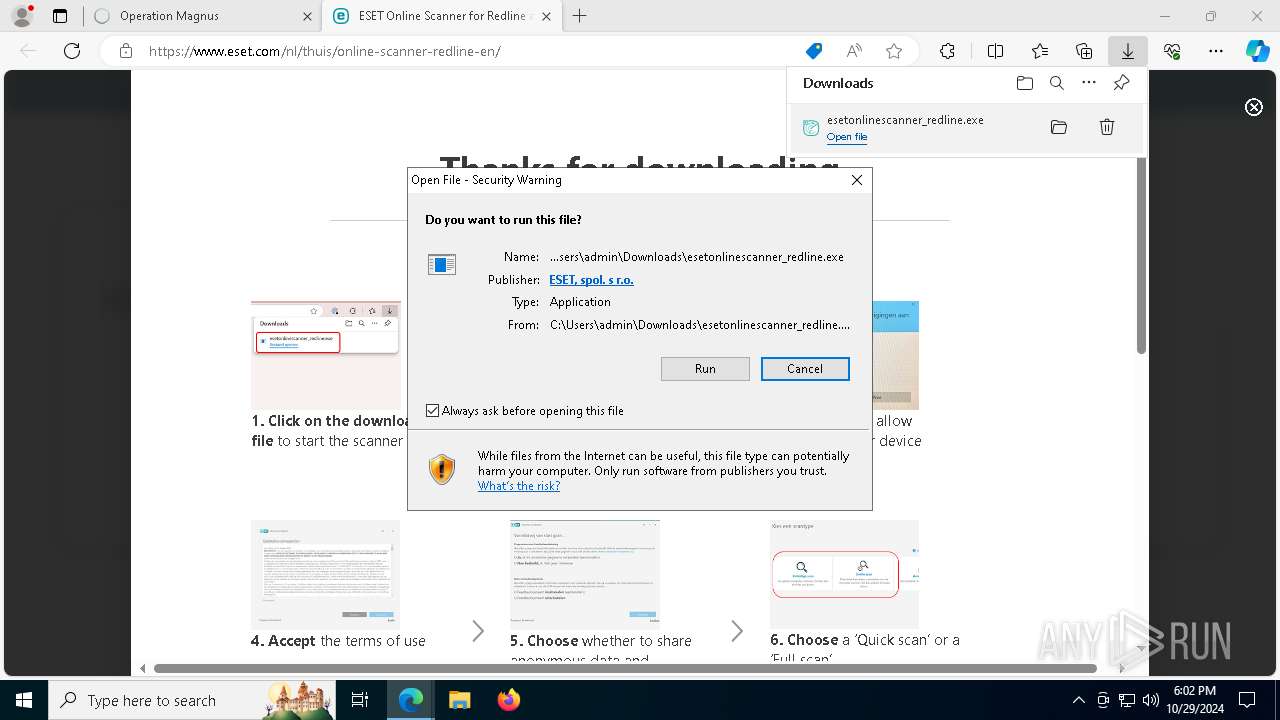Click Open file link under the downloaded exe

pyautogui.click(x=847, y=137)
